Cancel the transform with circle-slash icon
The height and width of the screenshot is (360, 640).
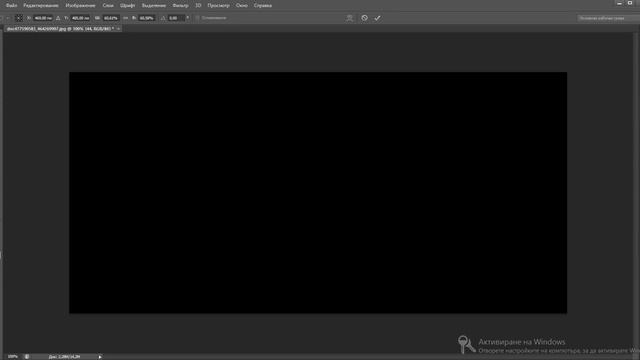(364, 18)
